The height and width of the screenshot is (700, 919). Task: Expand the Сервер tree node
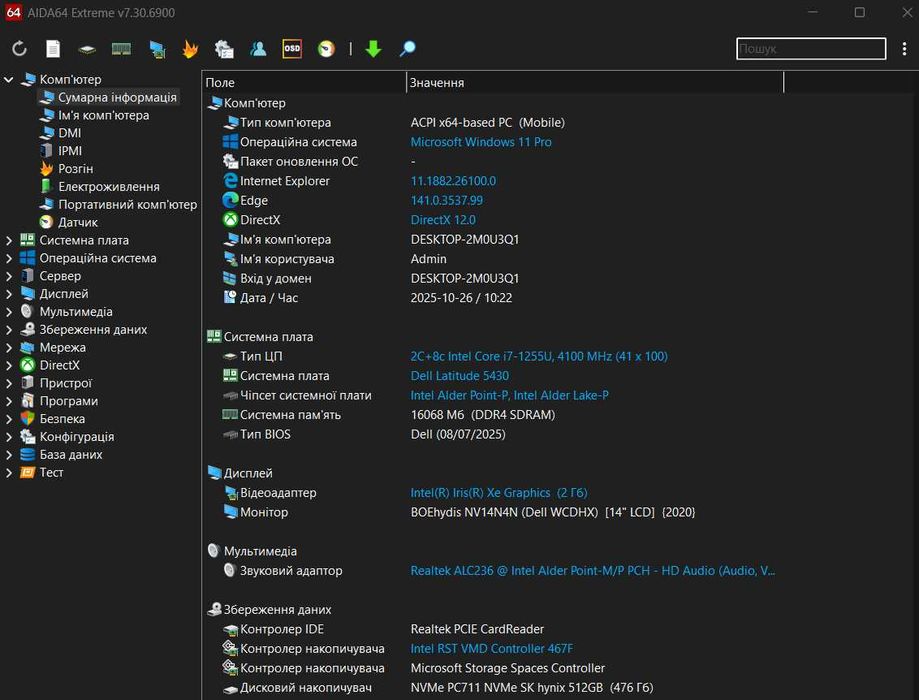coord(8,276)
